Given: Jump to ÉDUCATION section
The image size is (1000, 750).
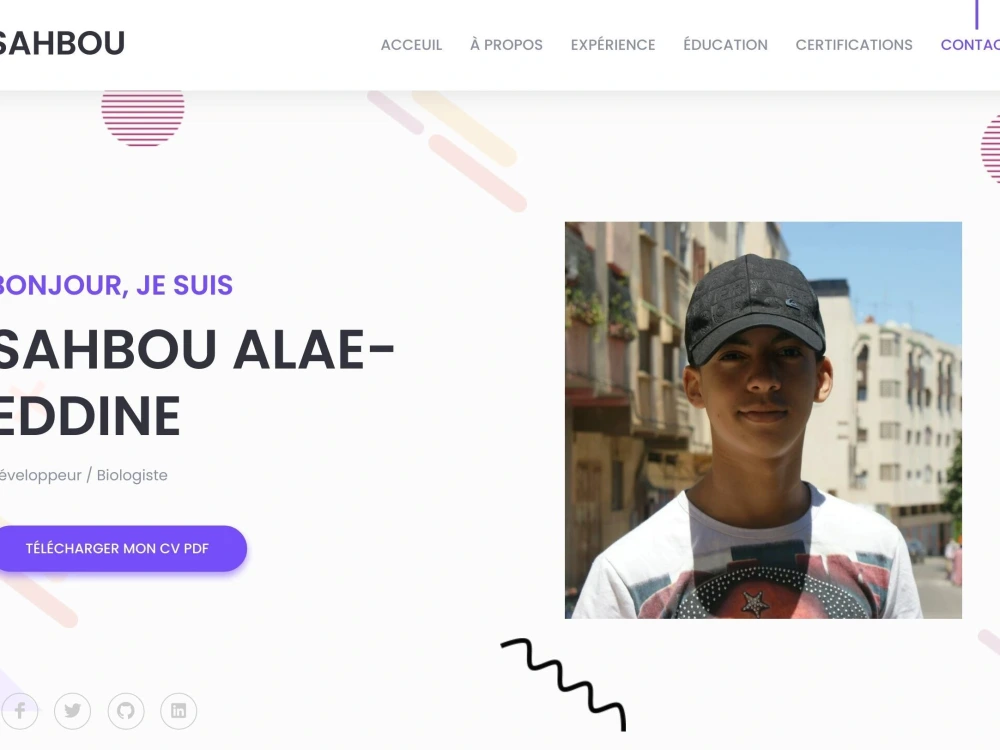Looking at the screenshot, I should click(x=725, y=45).
